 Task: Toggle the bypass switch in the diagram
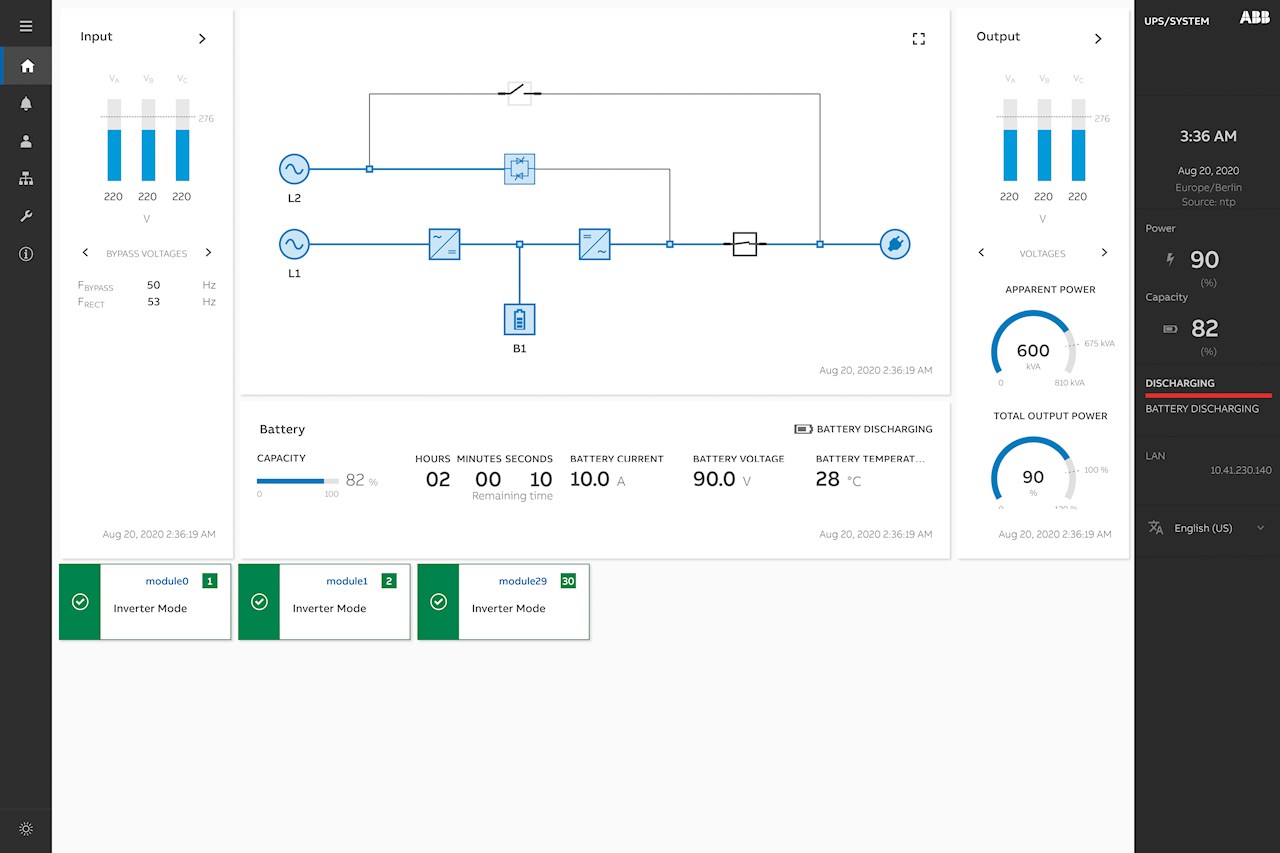(519, 93)
